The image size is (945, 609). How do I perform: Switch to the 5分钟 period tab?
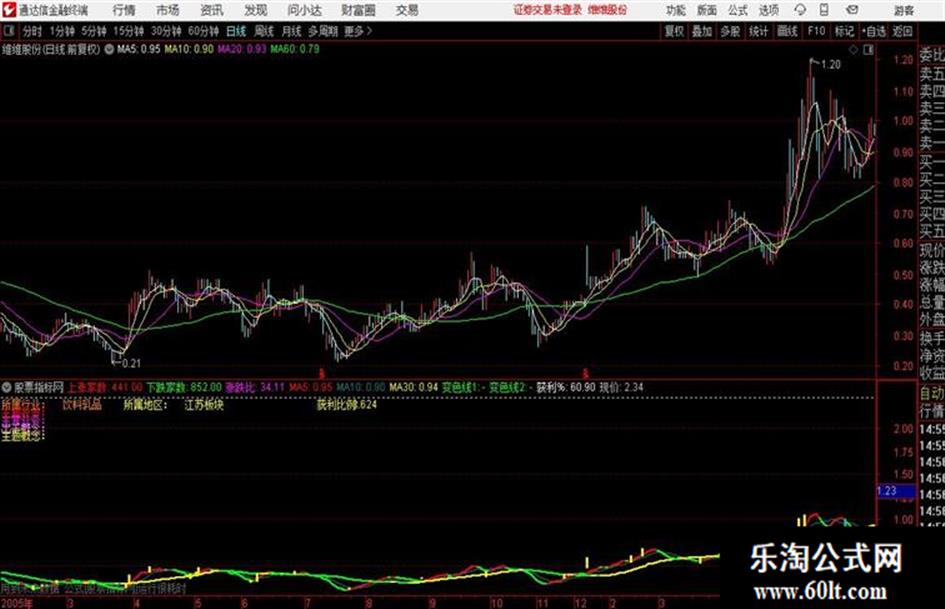[x=93, y=31]
